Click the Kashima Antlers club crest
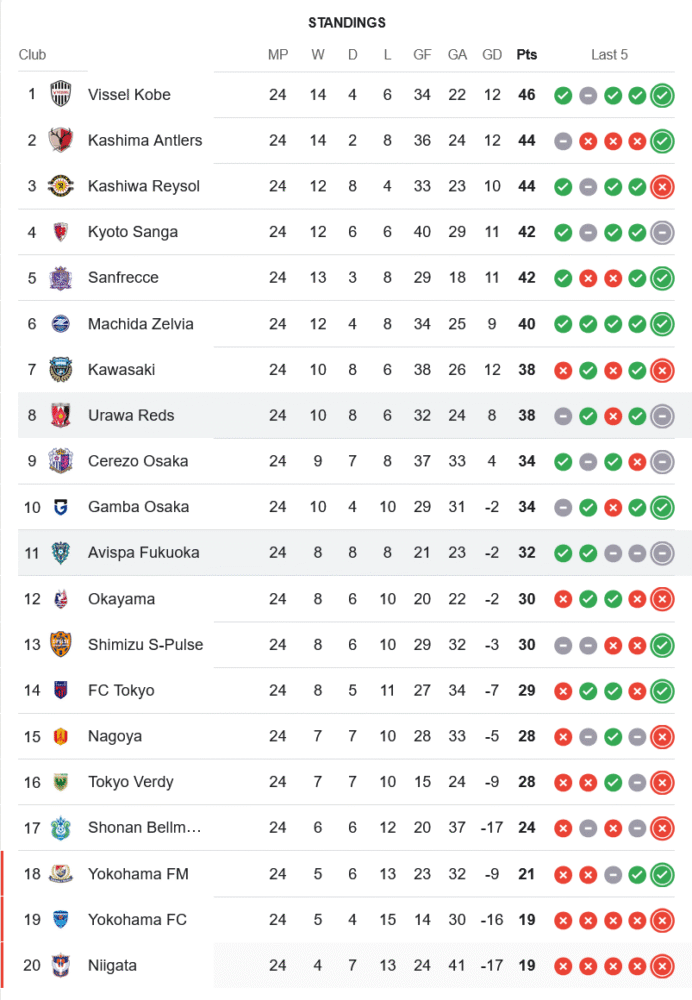The width and height of the screenshot is (692, 1000). click(x=61, y=141)
